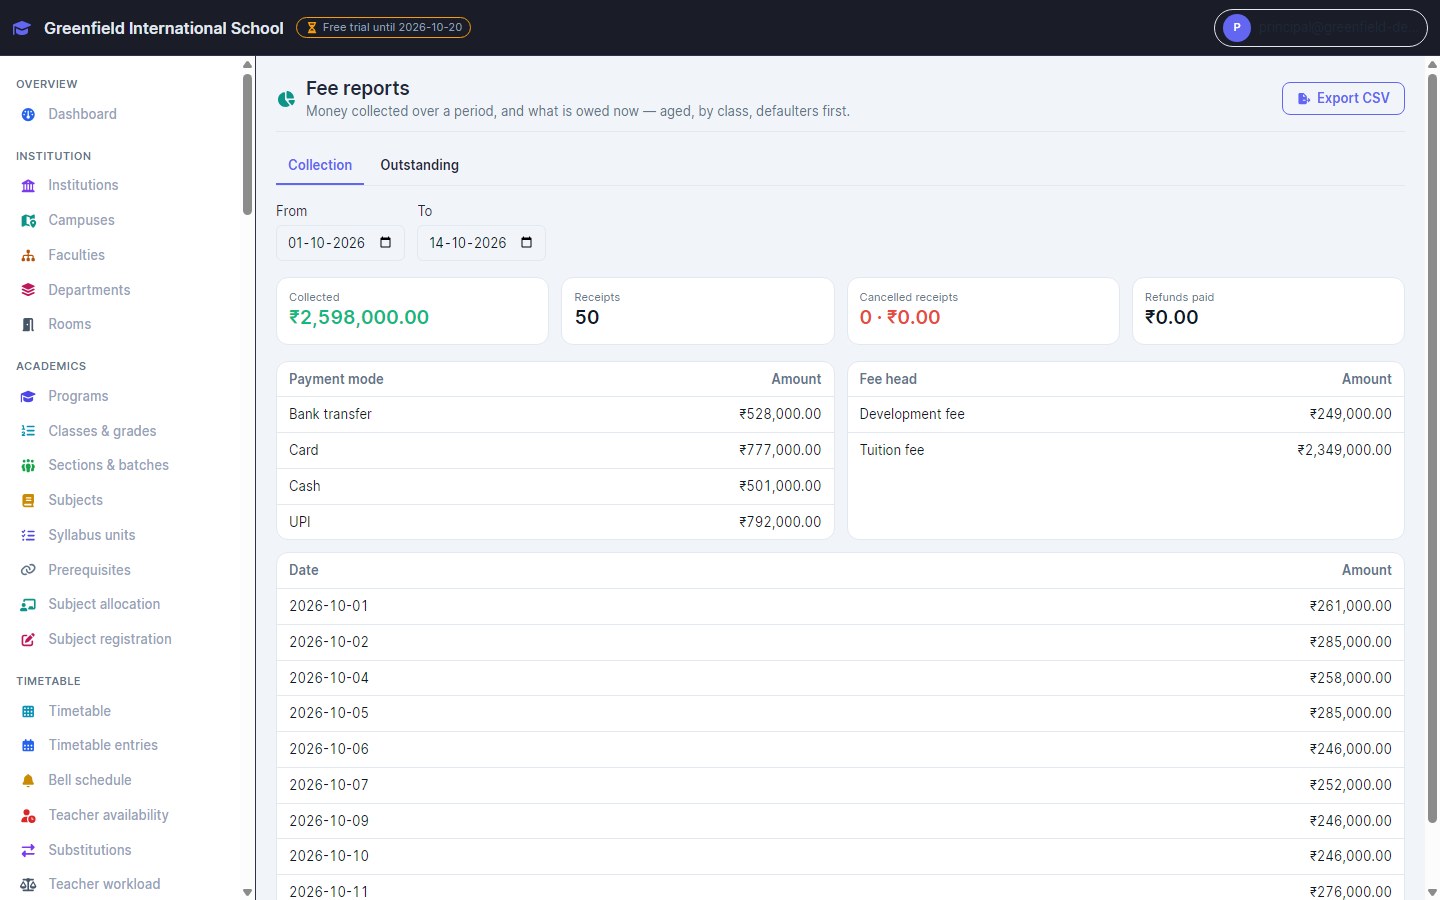Click the Campuses map icon
The height and width of the screenshot is (900, 1440).
28,221
